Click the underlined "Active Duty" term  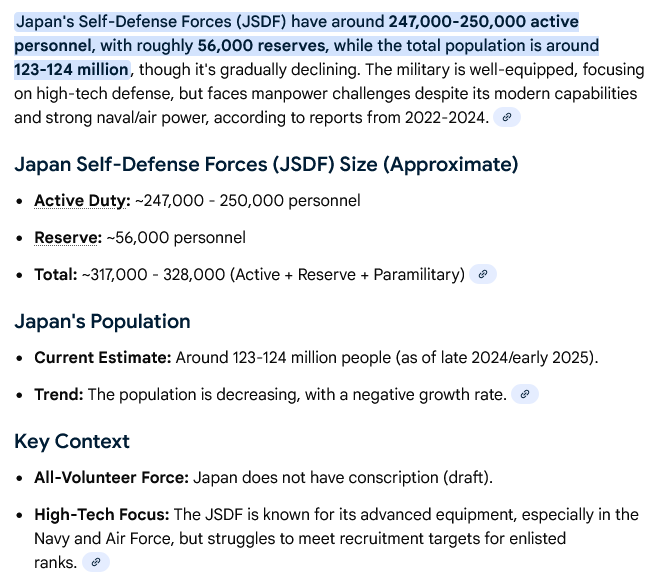pyautogui.click(x=82, y=200)
